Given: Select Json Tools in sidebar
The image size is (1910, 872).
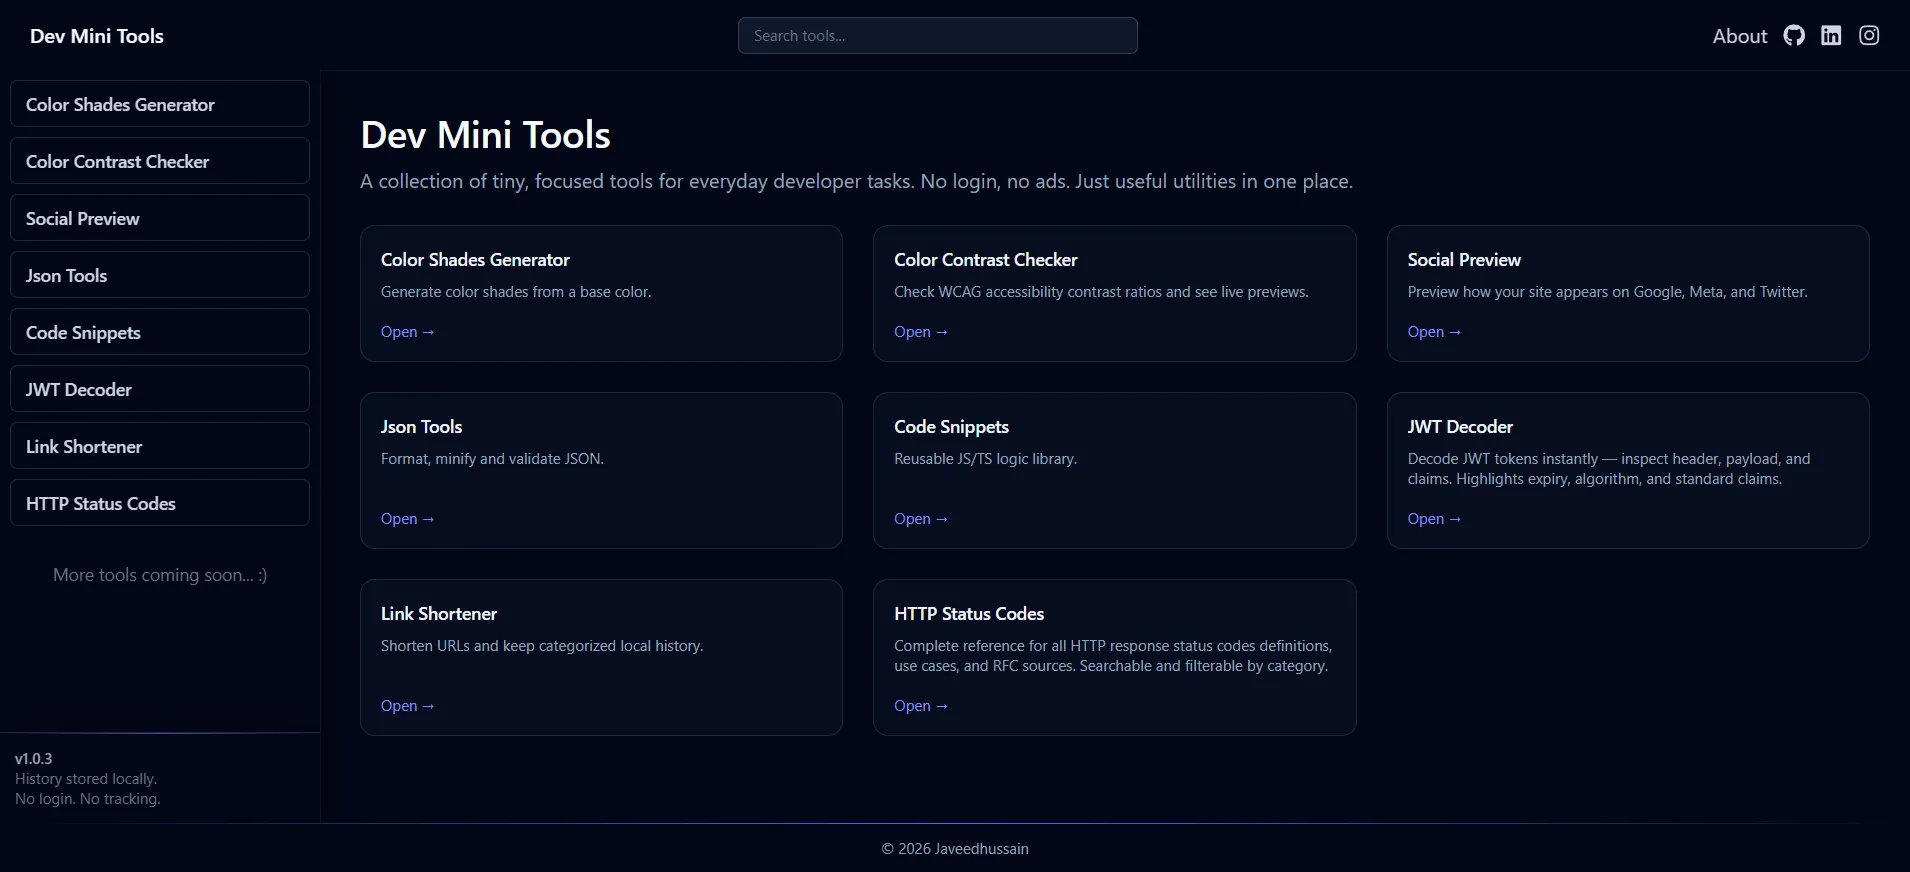Looking at the screenshot, I should pyautogui.click(x=160, y=275).
